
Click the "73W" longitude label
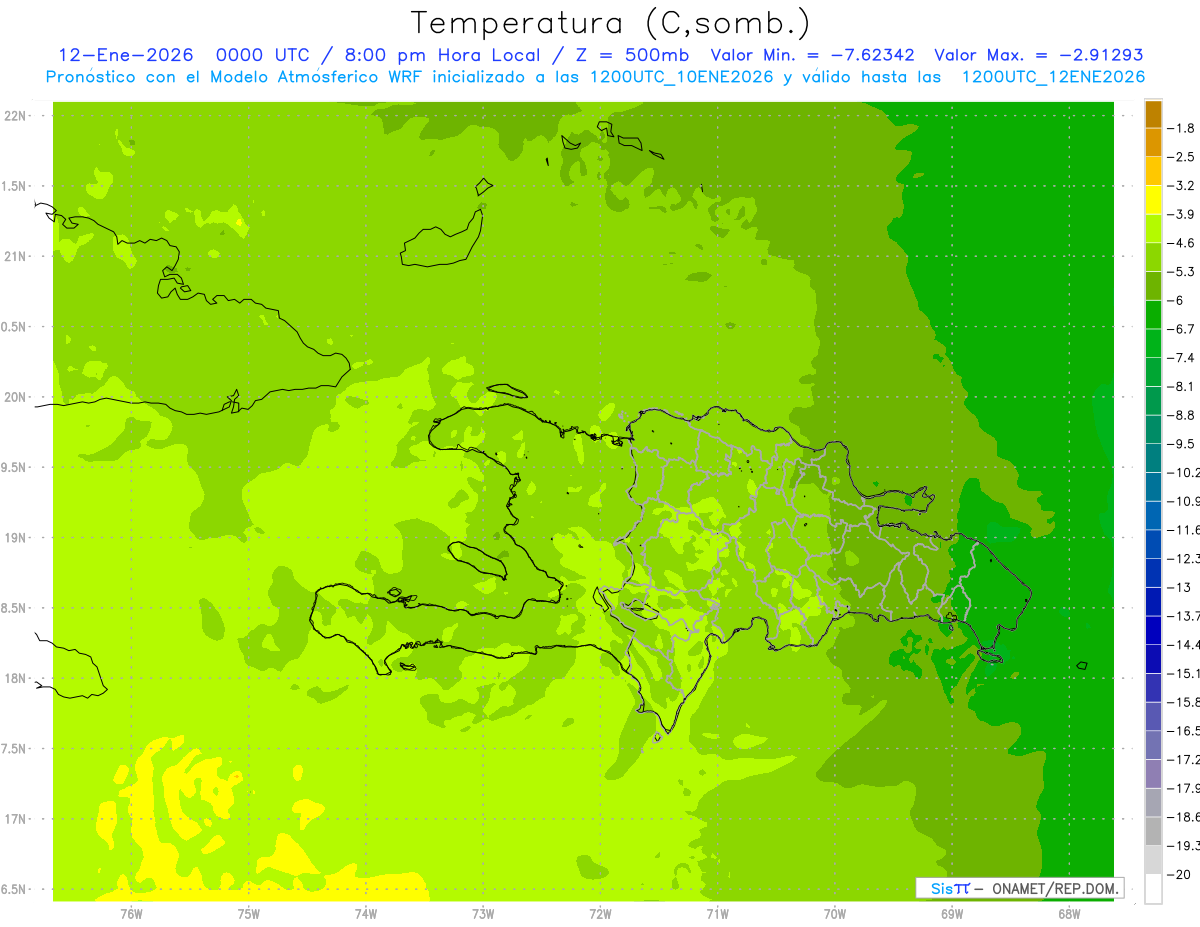(483, 913)
